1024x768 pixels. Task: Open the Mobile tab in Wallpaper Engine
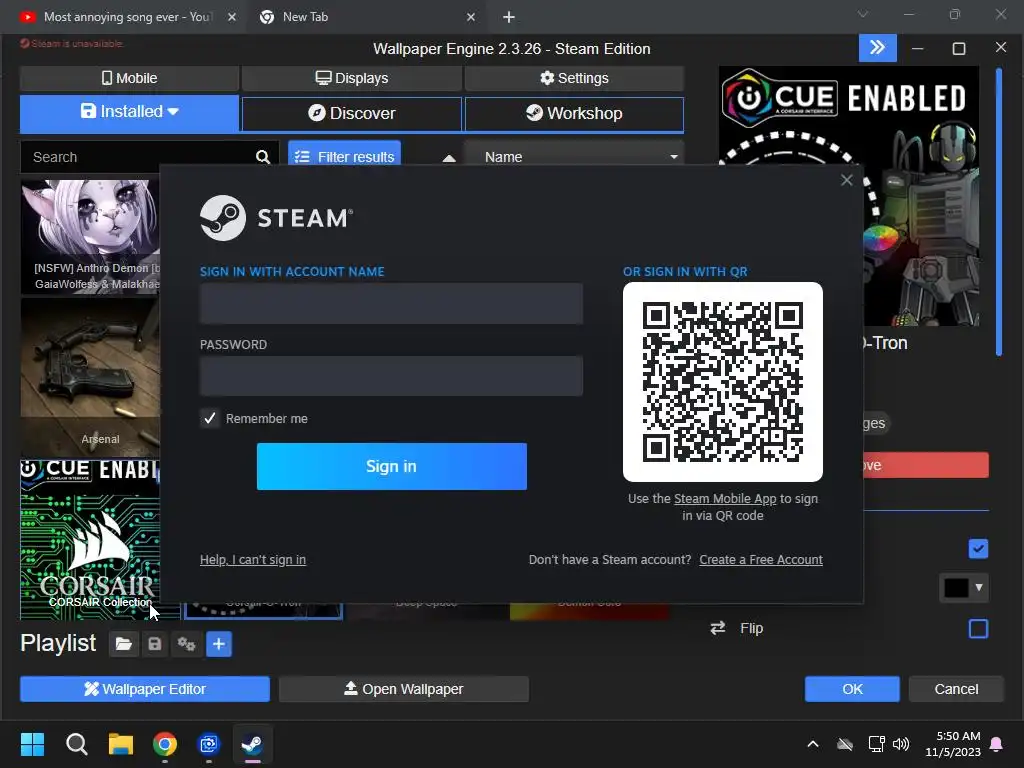[129, 78]
